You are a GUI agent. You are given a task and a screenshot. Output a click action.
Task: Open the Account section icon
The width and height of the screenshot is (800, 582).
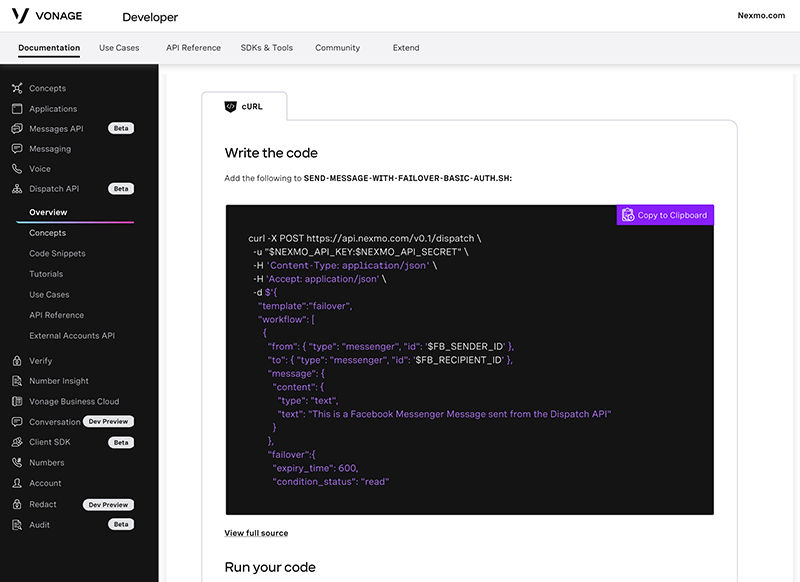pyautogui.click(x=18, y=483)
